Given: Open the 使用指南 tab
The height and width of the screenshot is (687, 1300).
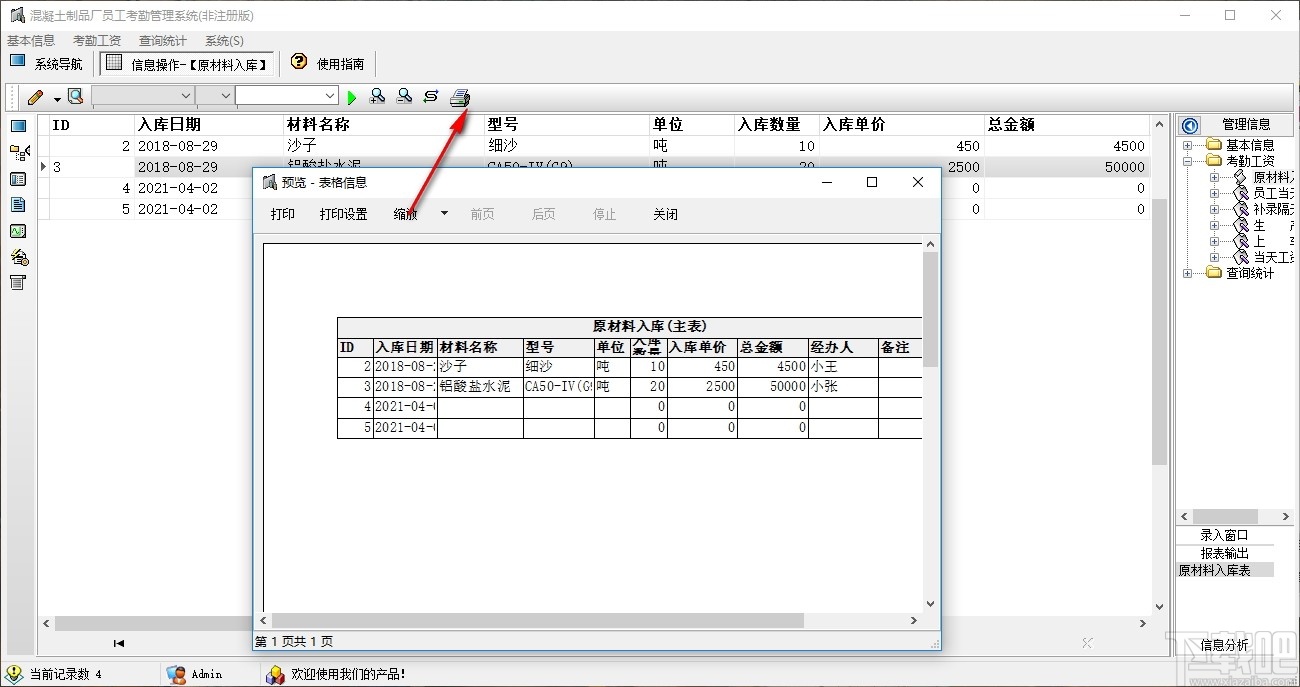Looking at the screenshot, I should click(328, 63).
